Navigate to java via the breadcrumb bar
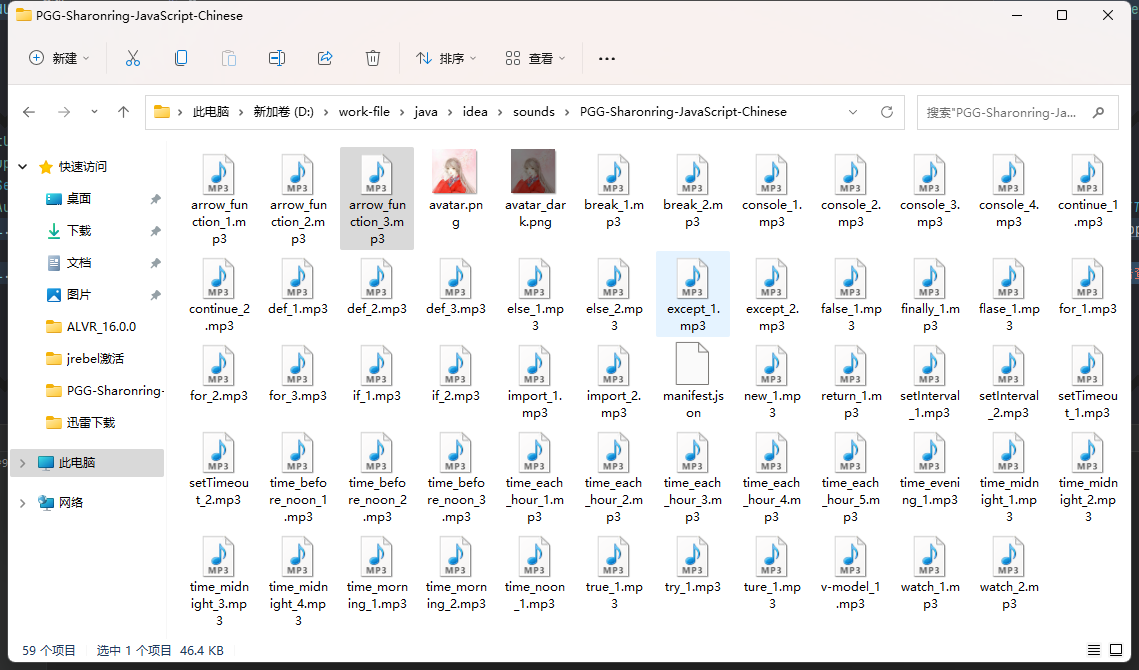This screenshot has height=670, width=1139. pos(425,112)
